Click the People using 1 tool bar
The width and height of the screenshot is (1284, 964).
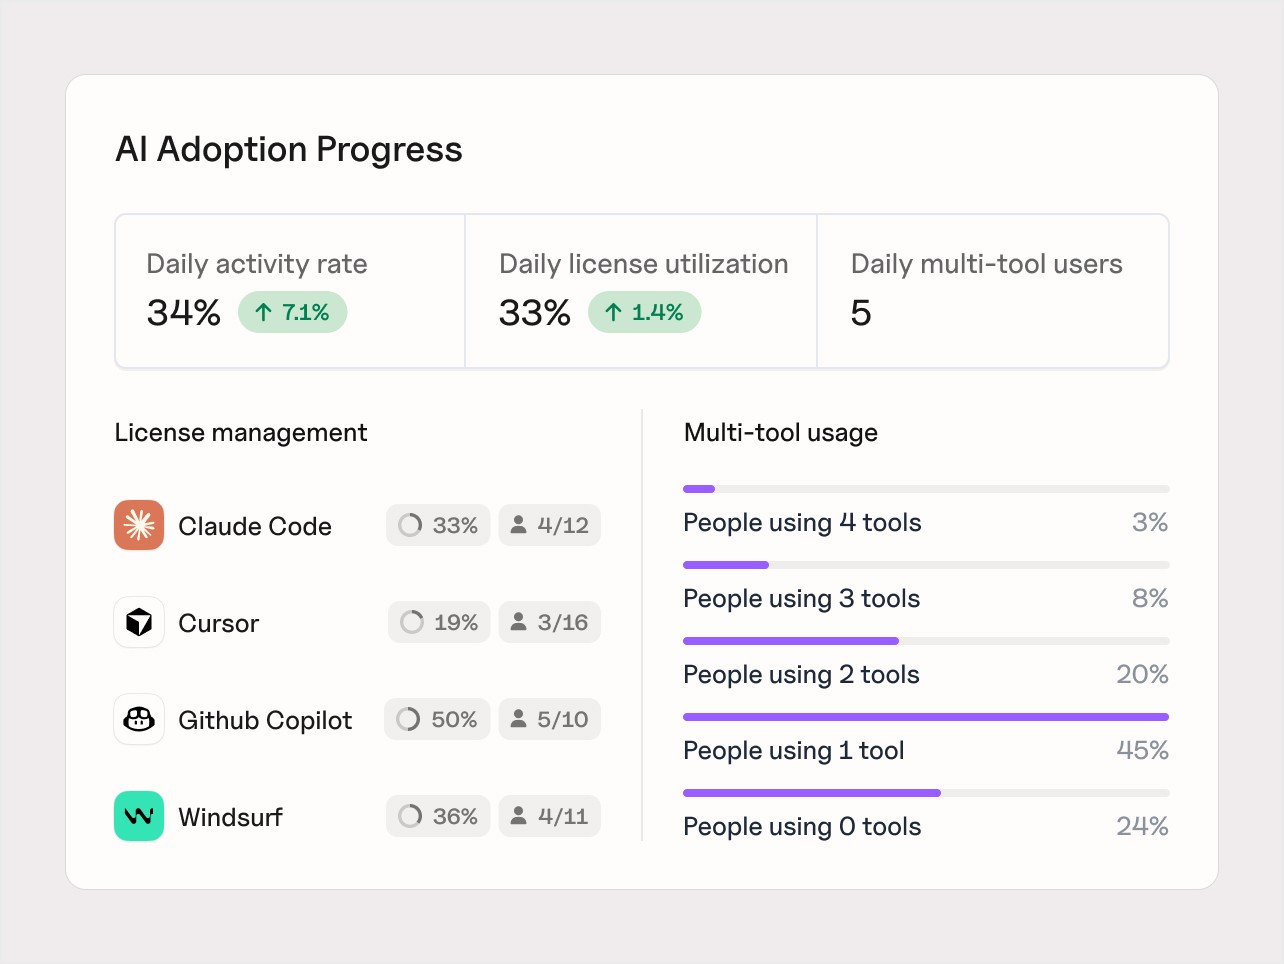point(925,717)
